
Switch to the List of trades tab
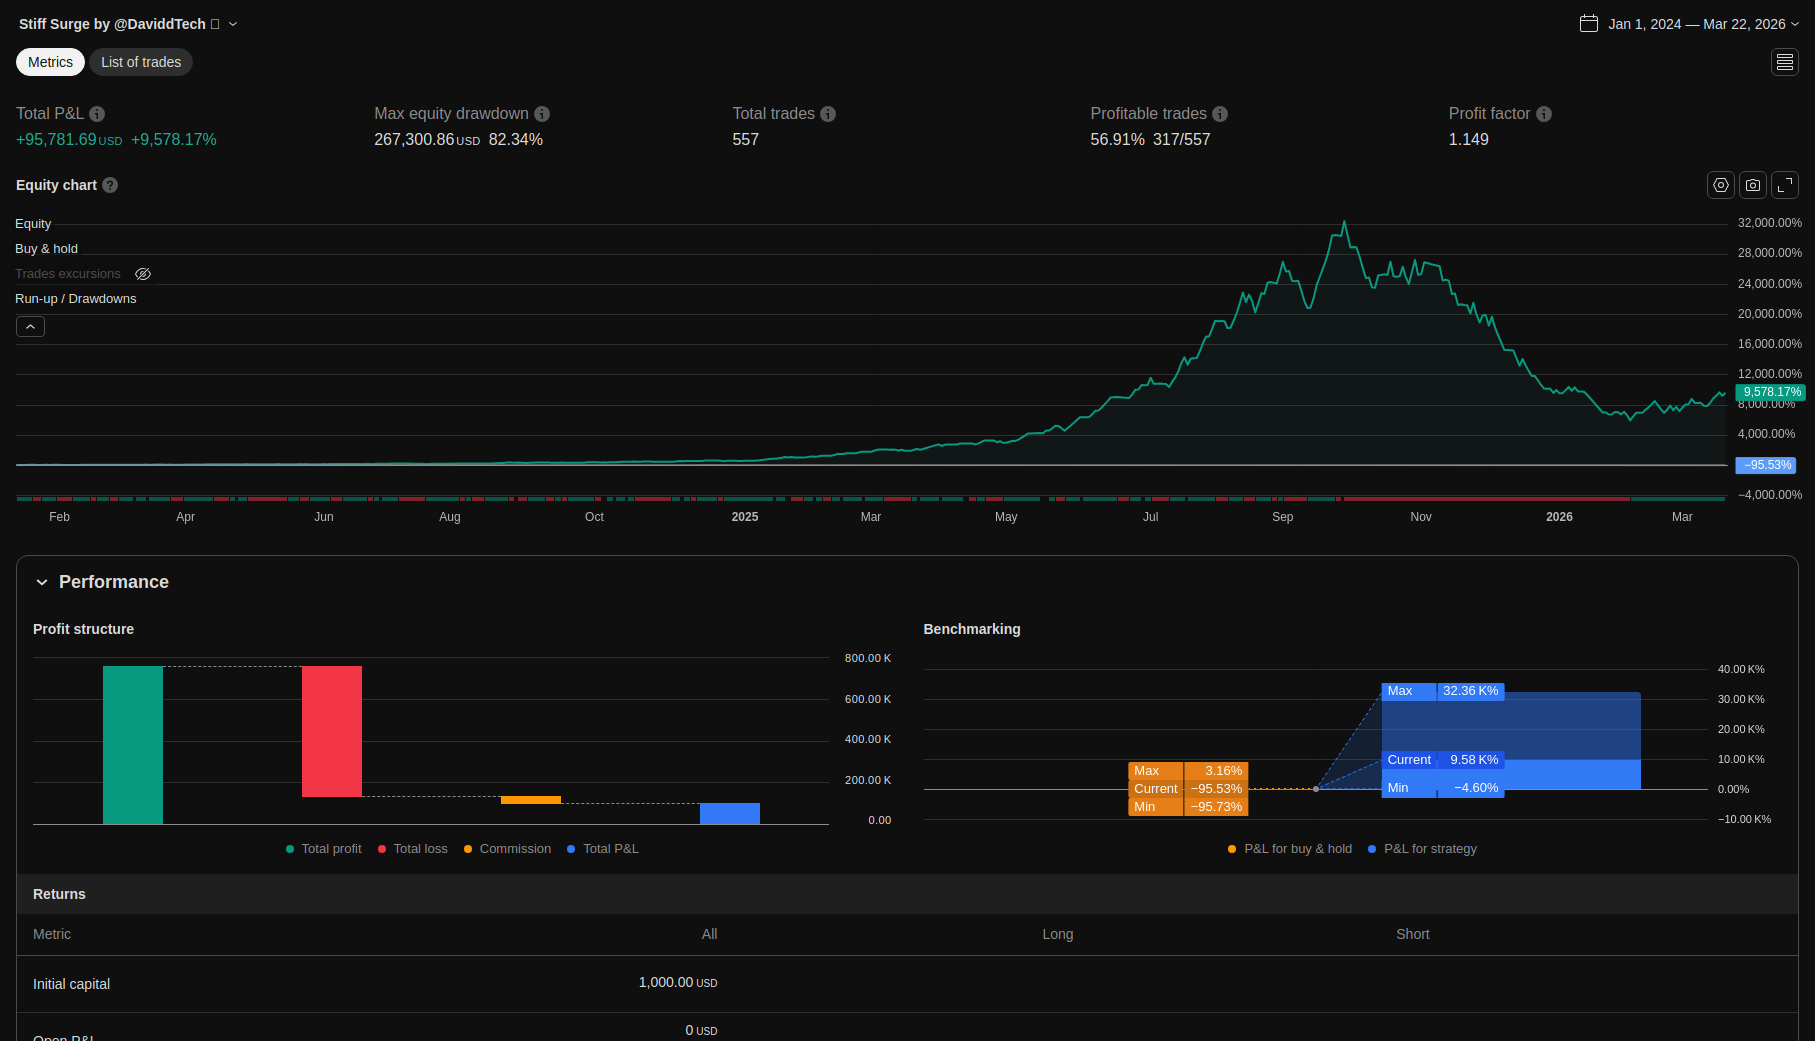(x=141, y=62)
